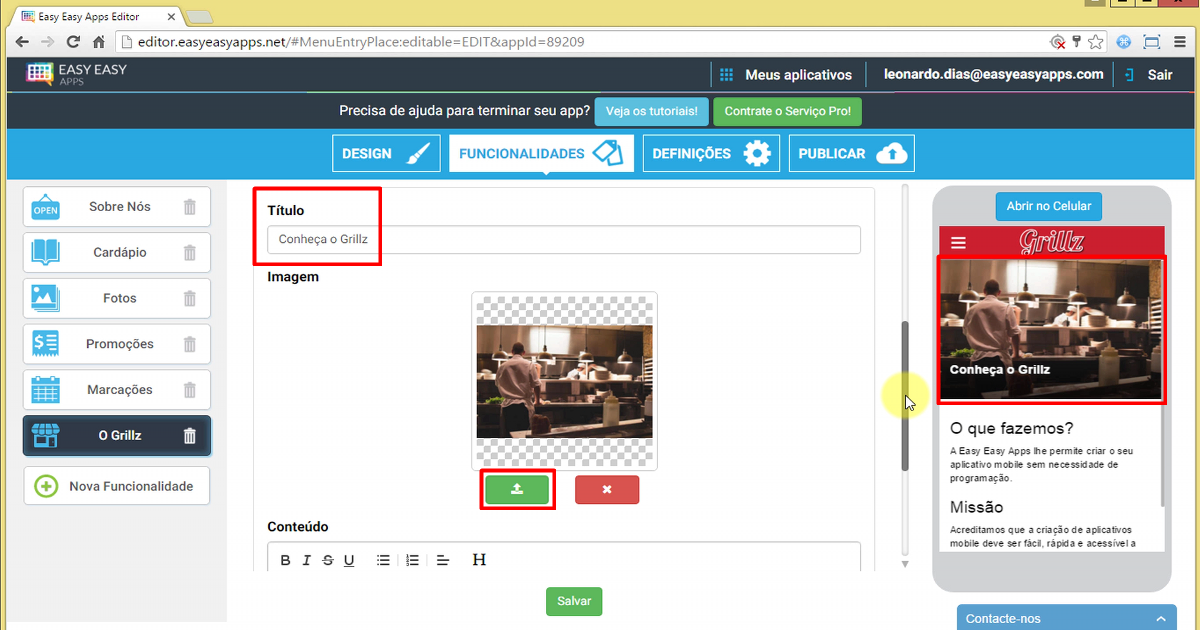Apply italic formatting in the content toolbar
The height and width of the screenshot is (630, 1200).
pyautogui.click(x=307, y=560)
